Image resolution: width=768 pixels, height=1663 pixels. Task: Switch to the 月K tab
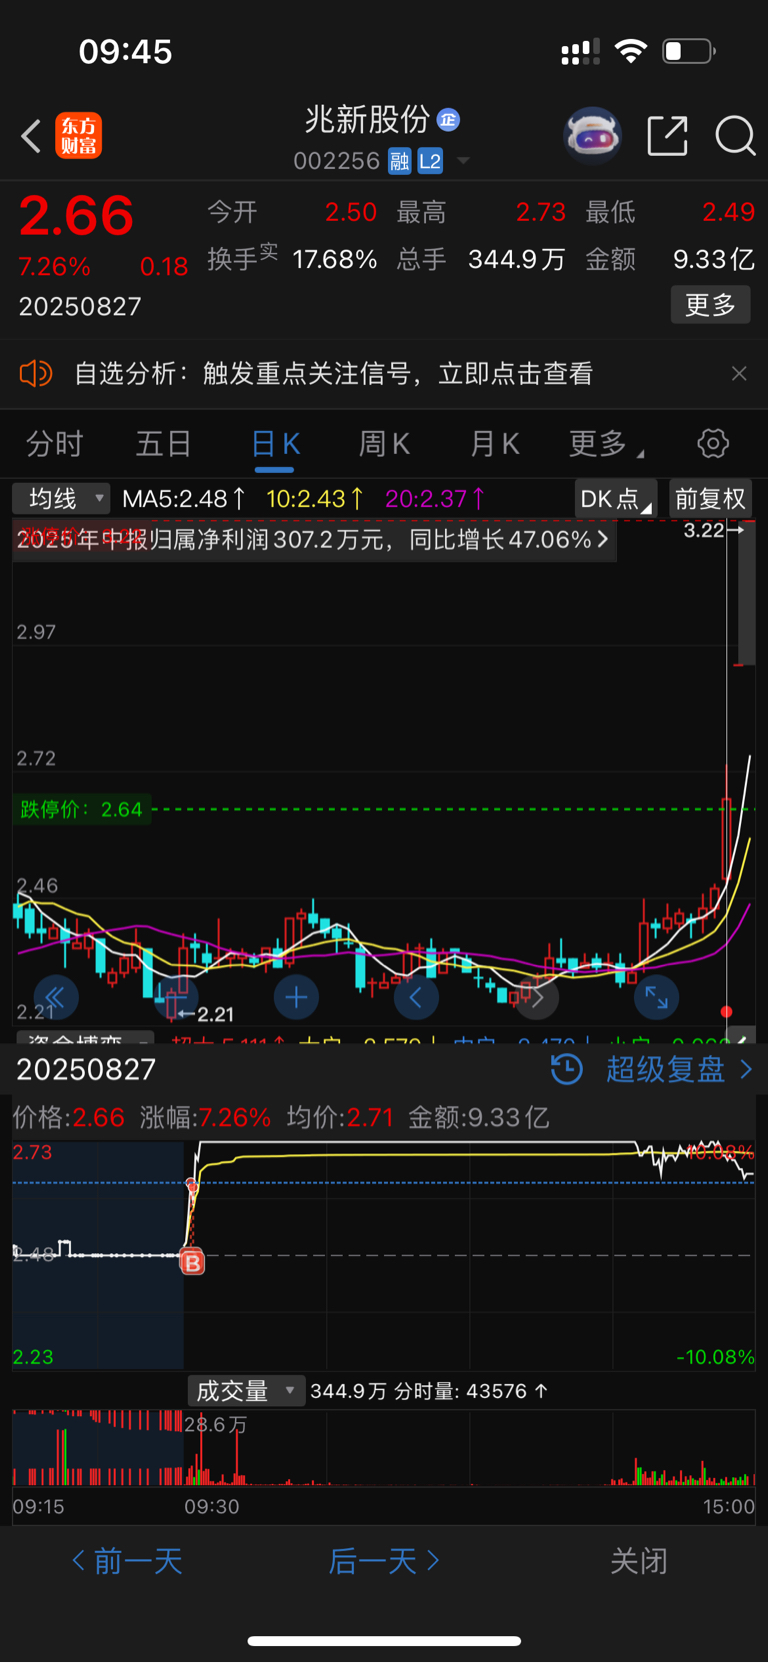(494, 444)
